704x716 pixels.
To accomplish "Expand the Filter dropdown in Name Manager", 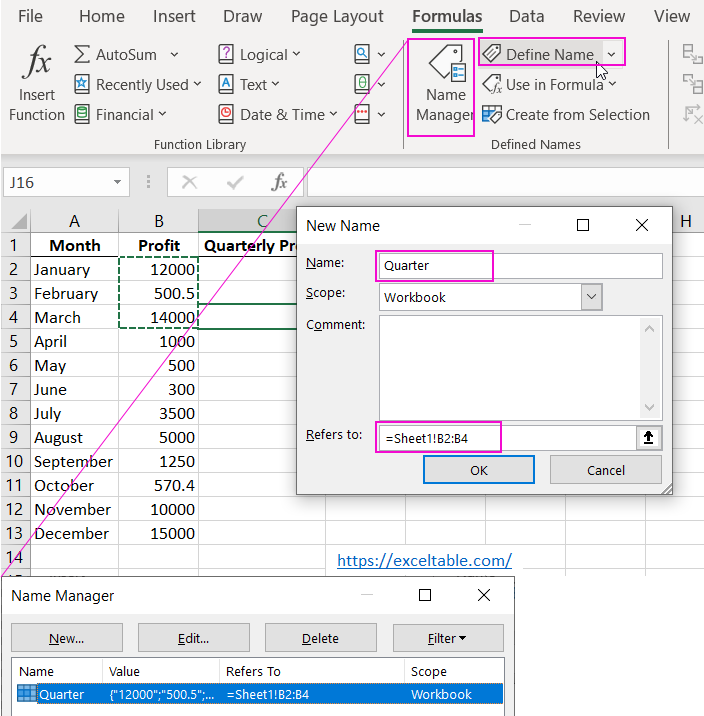I will tap(447, 638).
